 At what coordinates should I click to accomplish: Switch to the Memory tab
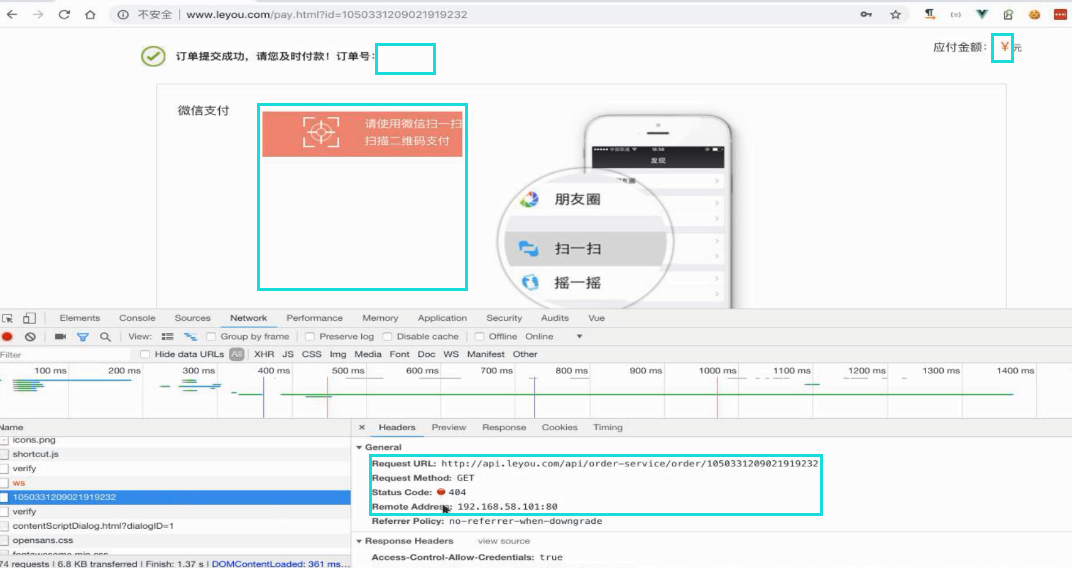coord(380,318)
